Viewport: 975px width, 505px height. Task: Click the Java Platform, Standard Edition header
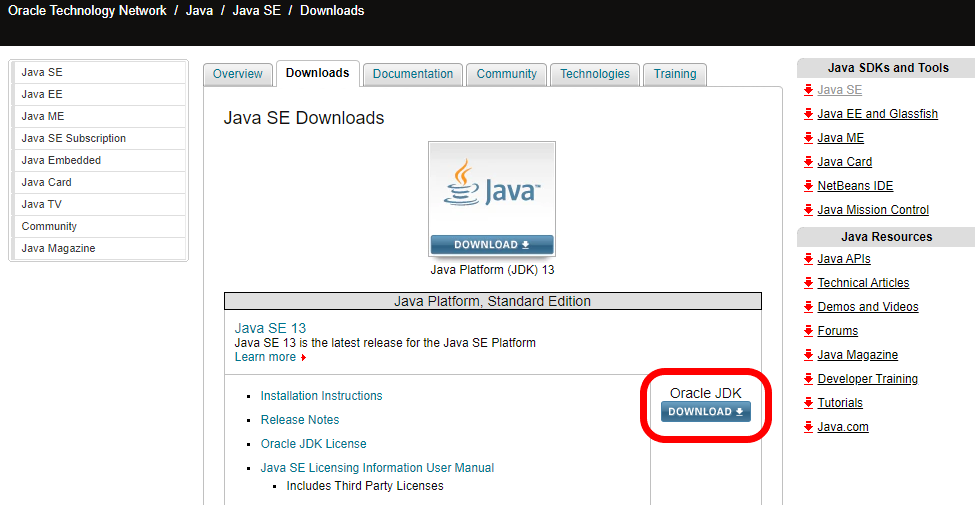492,302
